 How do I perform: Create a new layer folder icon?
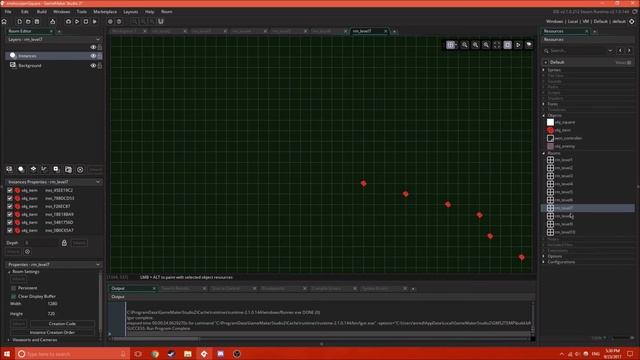click(68, 169)
